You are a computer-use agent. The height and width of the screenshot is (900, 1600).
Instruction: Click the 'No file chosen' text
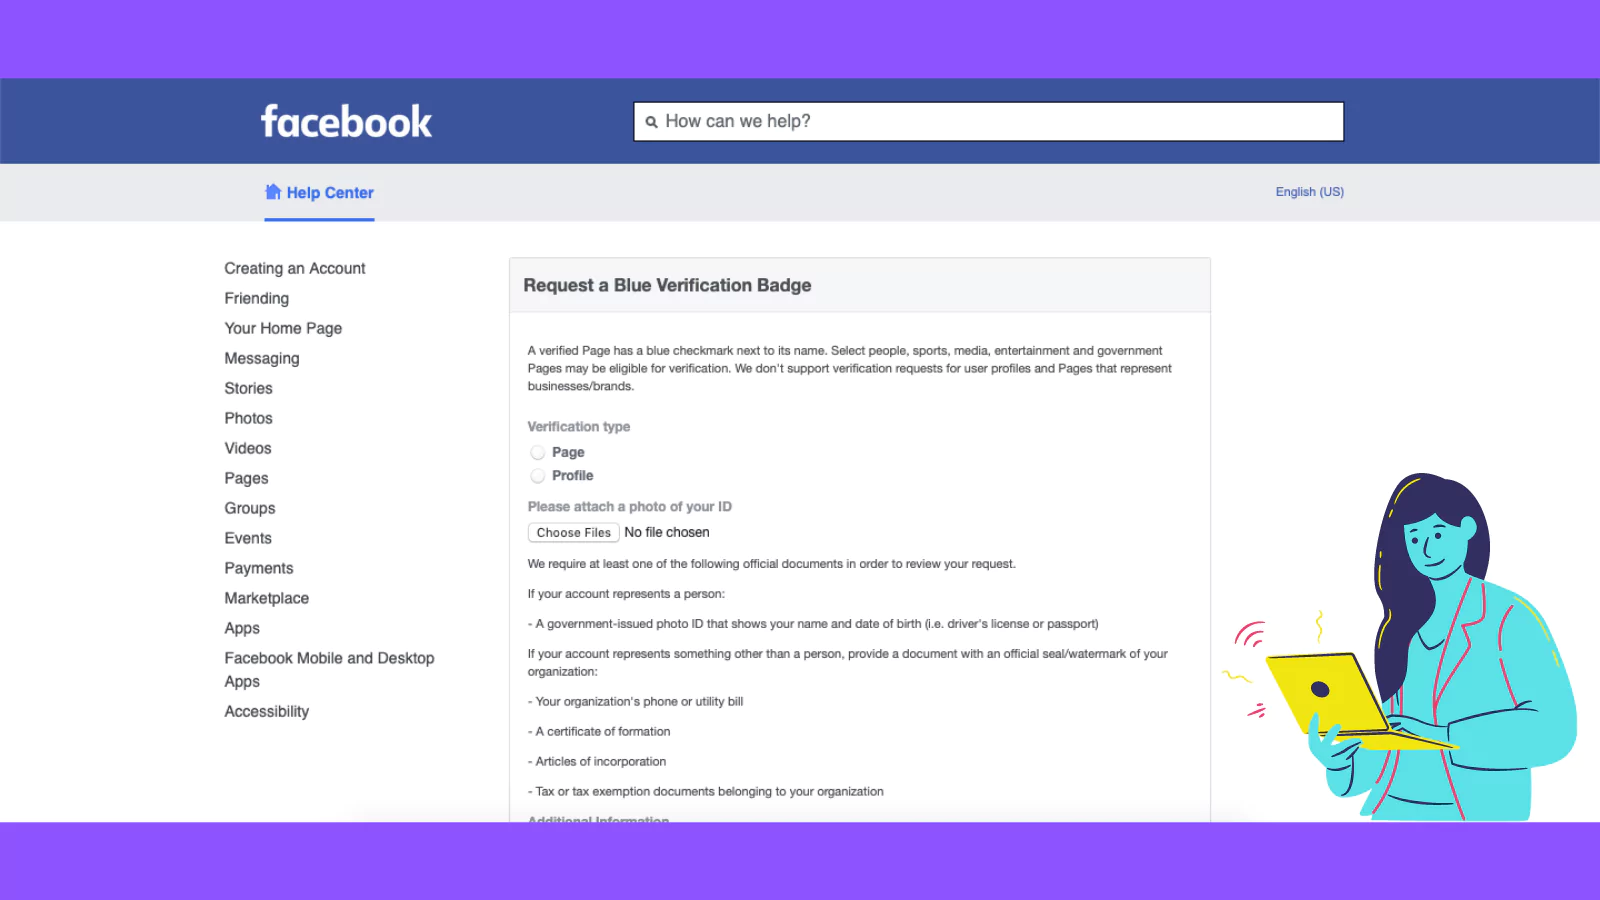point(667,533)
